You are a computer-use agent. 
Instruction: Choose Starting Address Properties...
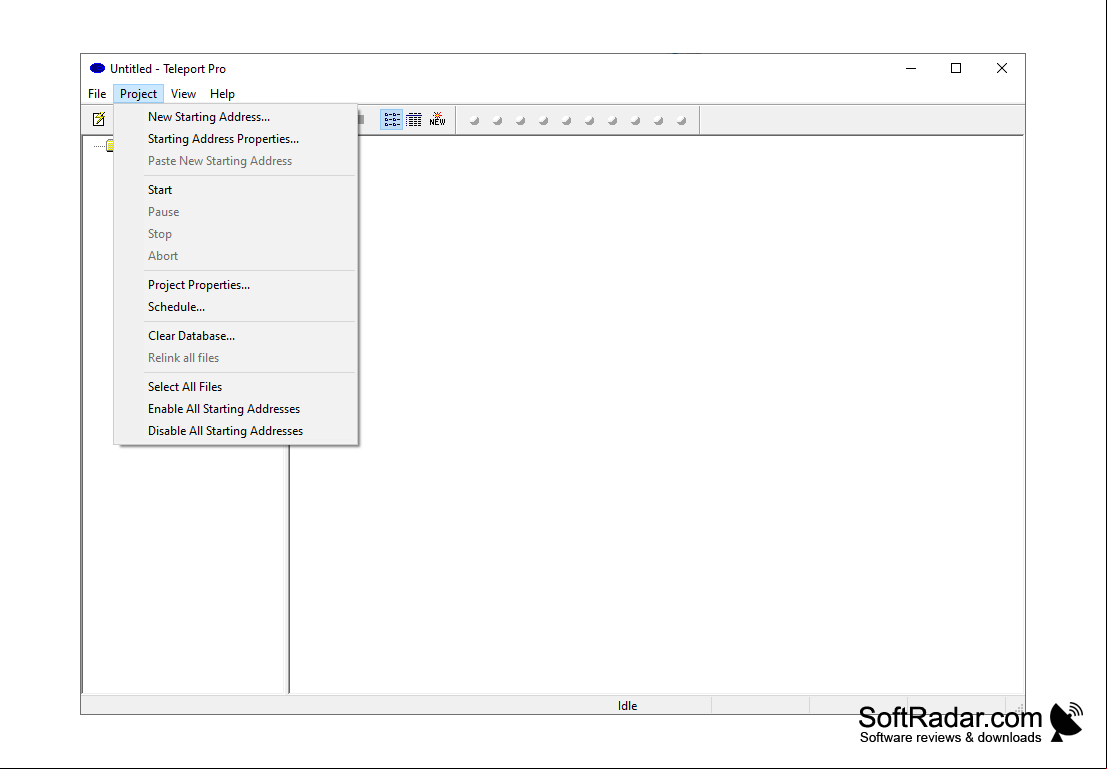[236, 139]
